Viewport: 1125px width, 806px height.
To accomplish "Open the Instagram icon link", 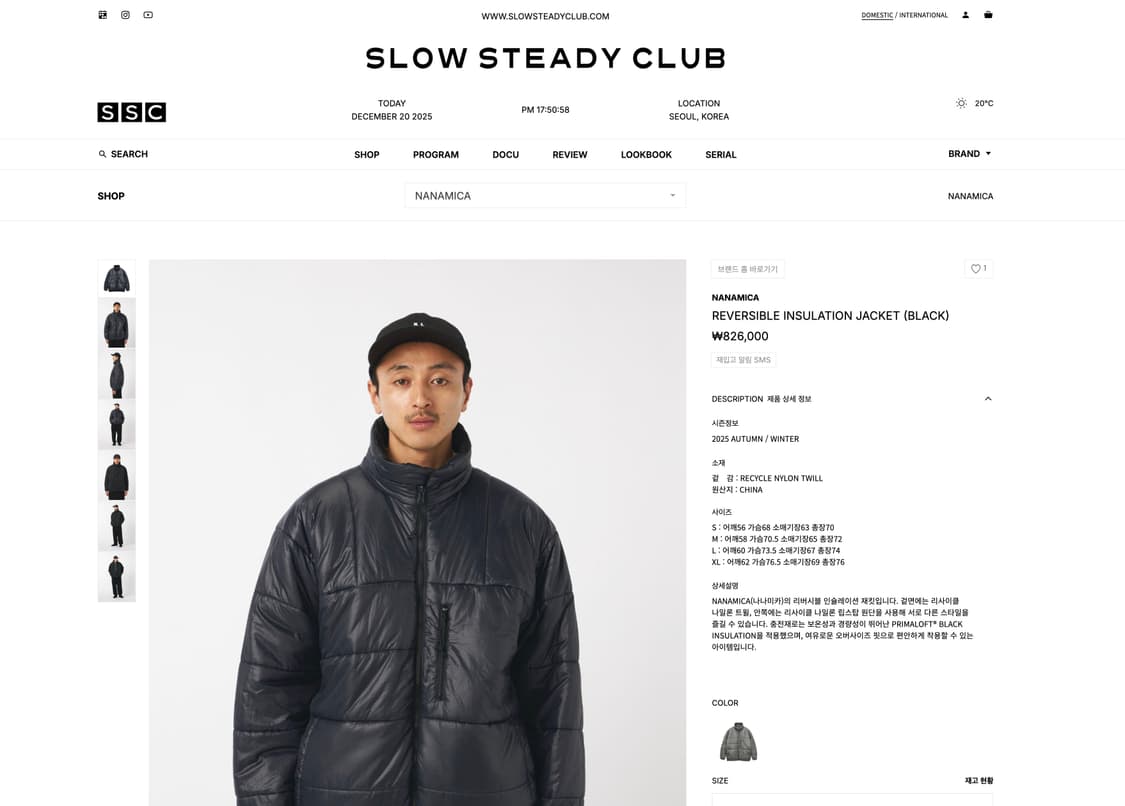I will [126, 15].
